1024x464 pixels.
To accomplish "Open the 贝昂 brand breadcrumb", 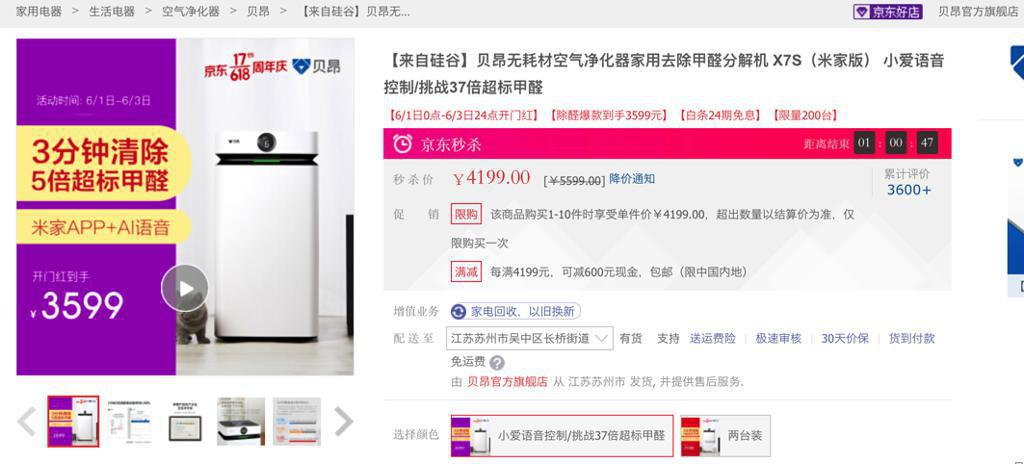I will tap(258, 11).
